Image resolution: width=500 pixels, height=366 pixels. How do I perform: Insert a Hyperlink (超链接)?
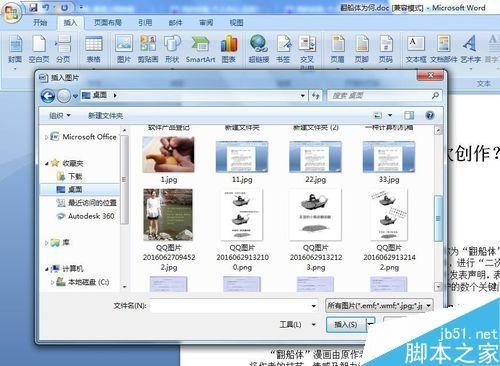pos(259,49)
